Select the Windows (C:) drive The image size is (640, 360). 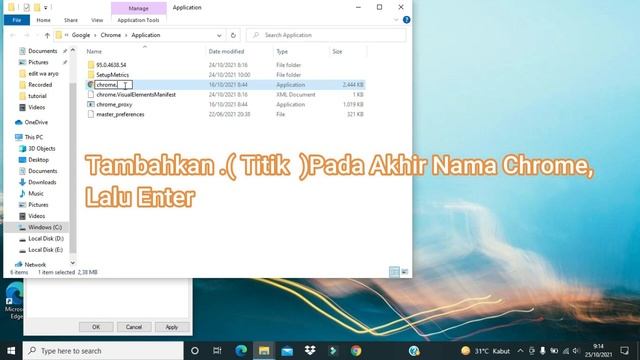(45, 227)
